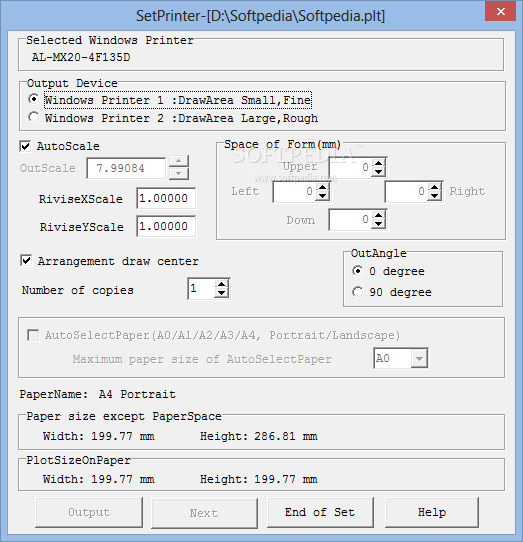Click the Output button
The height and width of the screenshot is (542, 523).
click(x=89, y=512)
